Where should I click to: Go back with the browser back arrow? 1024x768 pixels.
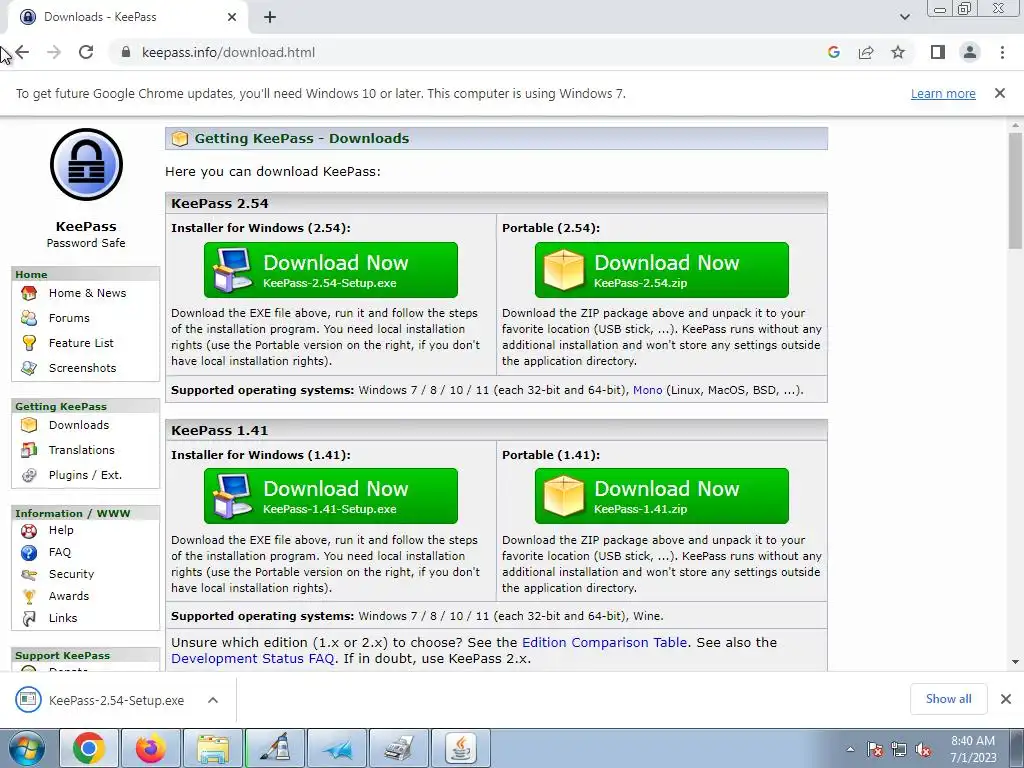point(22,52)
